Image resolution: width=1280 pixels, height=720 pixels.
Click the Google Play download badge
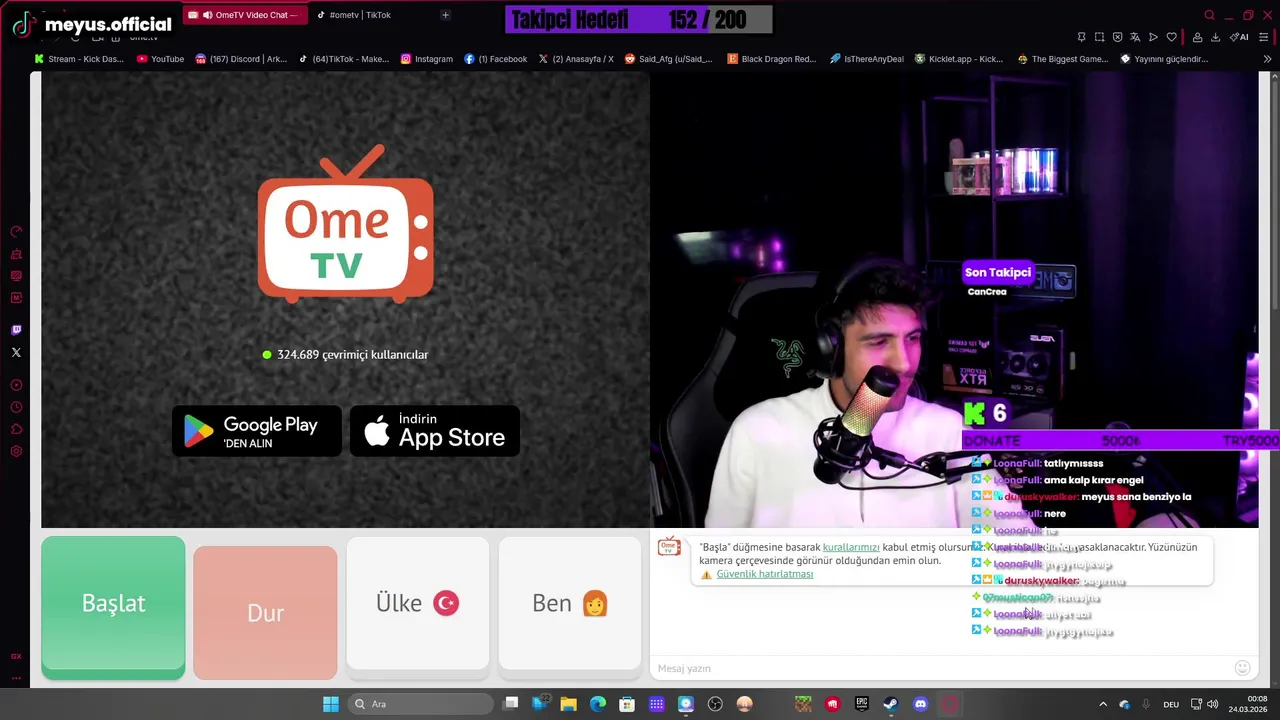tap(256, 431)
